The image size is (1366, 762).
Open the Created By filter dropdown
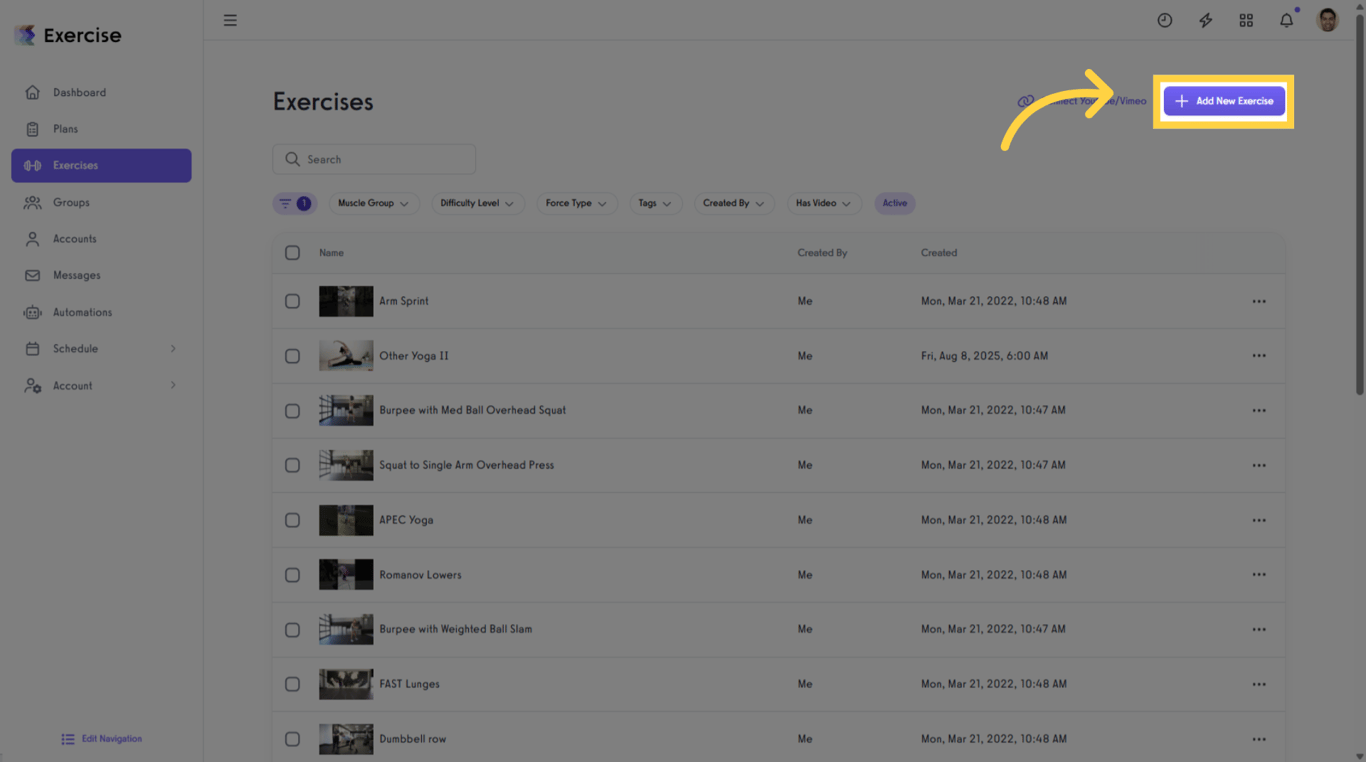734,203
